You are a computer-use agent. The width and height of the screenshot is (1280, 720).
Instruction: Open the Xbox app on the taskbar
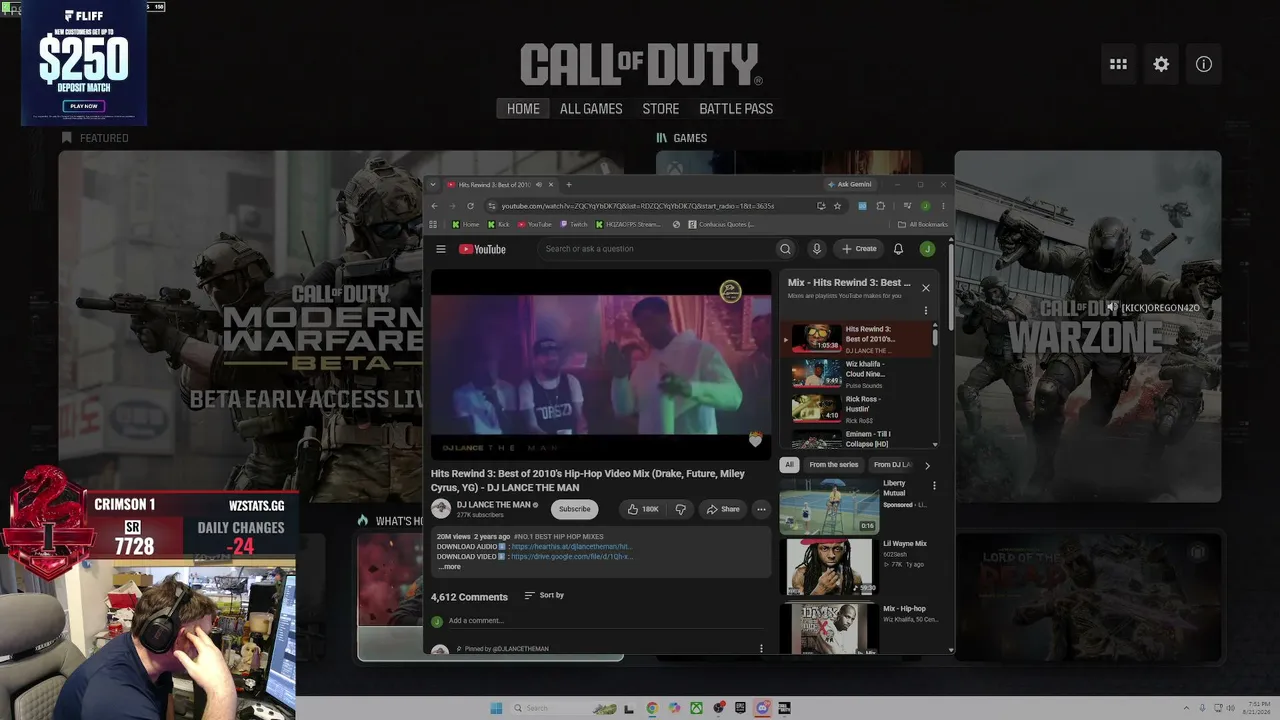[696, 708]
